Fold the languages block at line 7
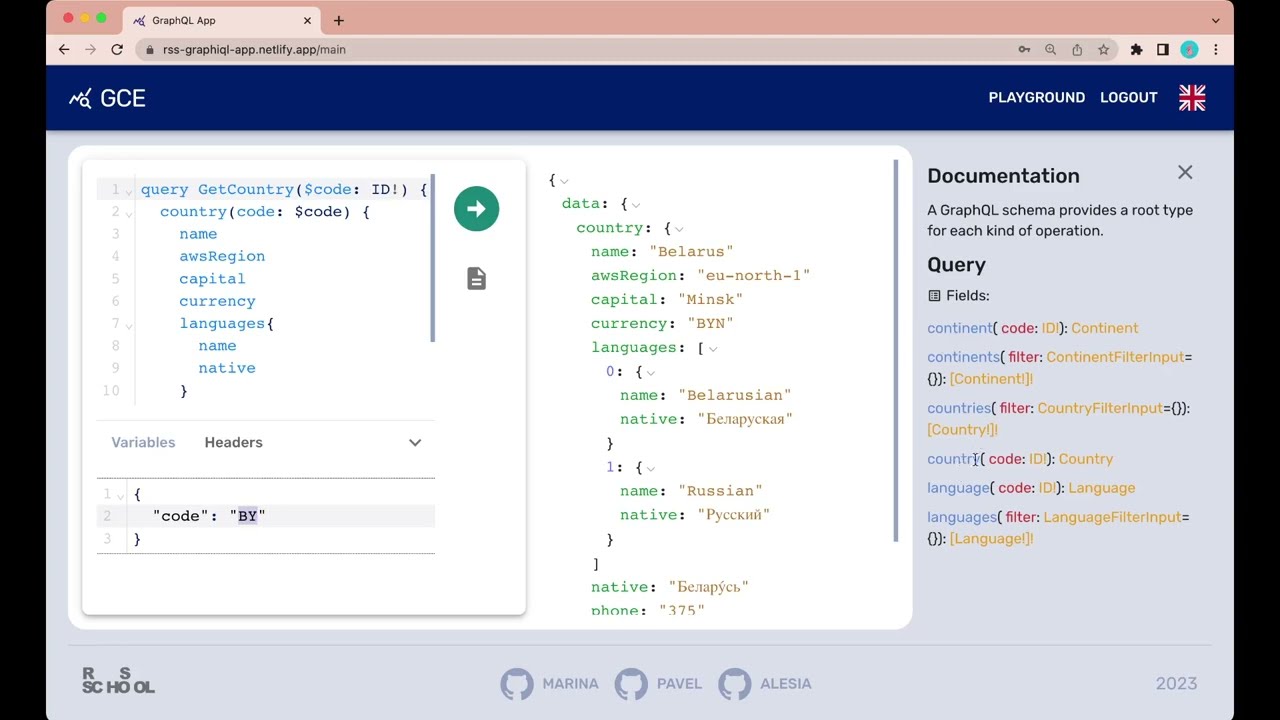Viewport: 1280px width, 720px height. [129, 324]
